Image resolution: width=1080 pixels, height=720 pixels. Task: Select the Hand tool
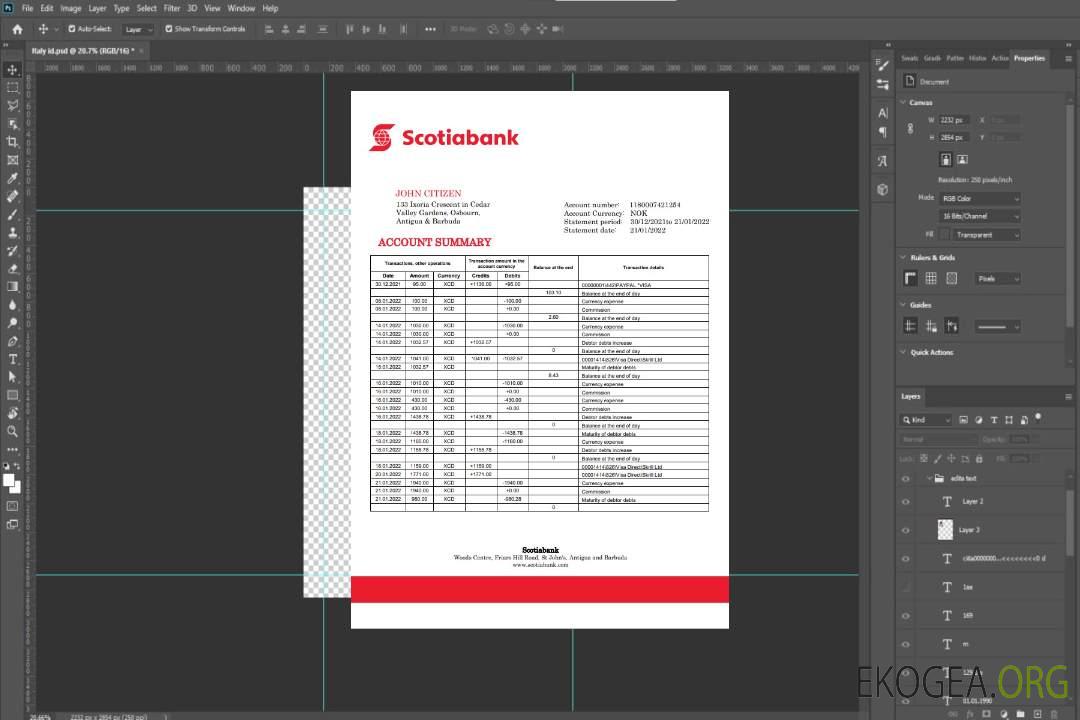point(12,413)
